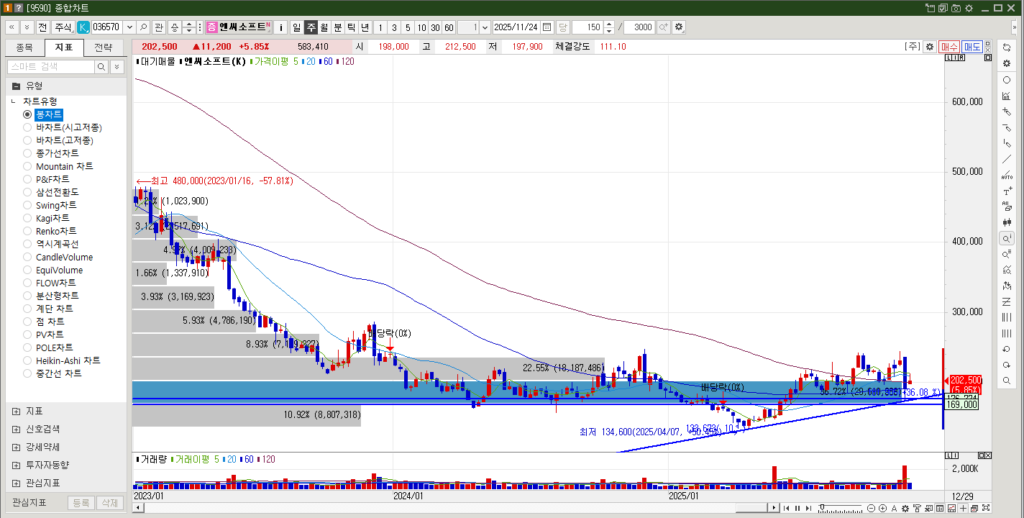Screen dimensions: 1024x518
Task: Click the blue 매도 sell button
Action: tap(972, 46)
